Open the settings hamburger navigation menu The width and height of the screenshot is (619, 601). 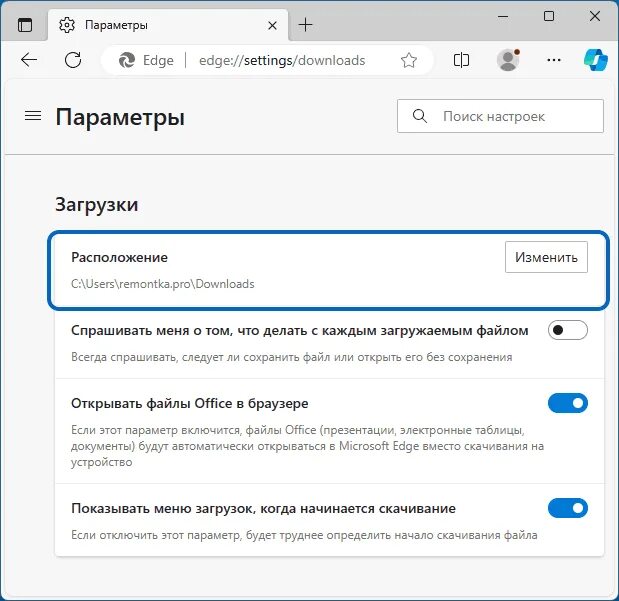point(33,116)
